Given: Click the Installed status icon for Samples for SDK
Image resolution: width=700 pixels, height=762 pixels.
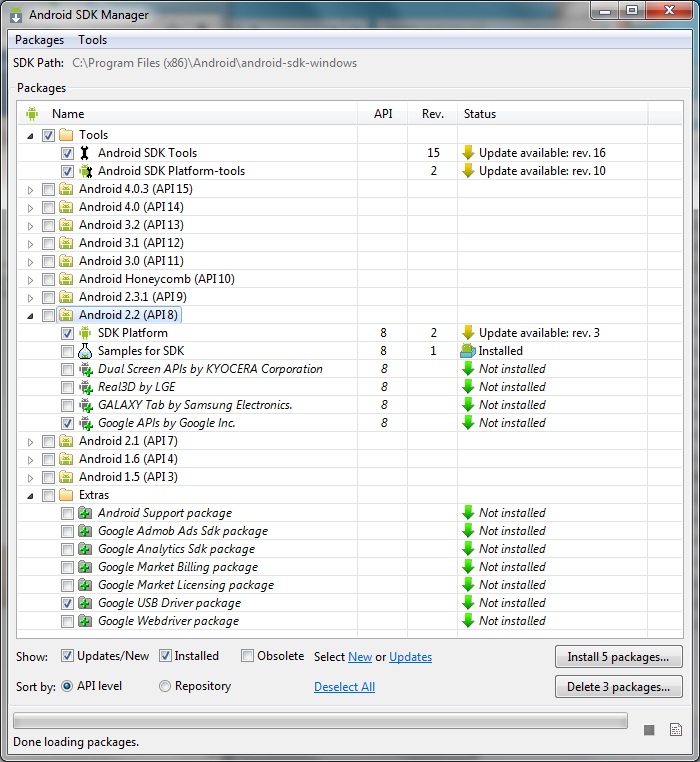Looking at the screenshot, I should click(x=468, y=350).
